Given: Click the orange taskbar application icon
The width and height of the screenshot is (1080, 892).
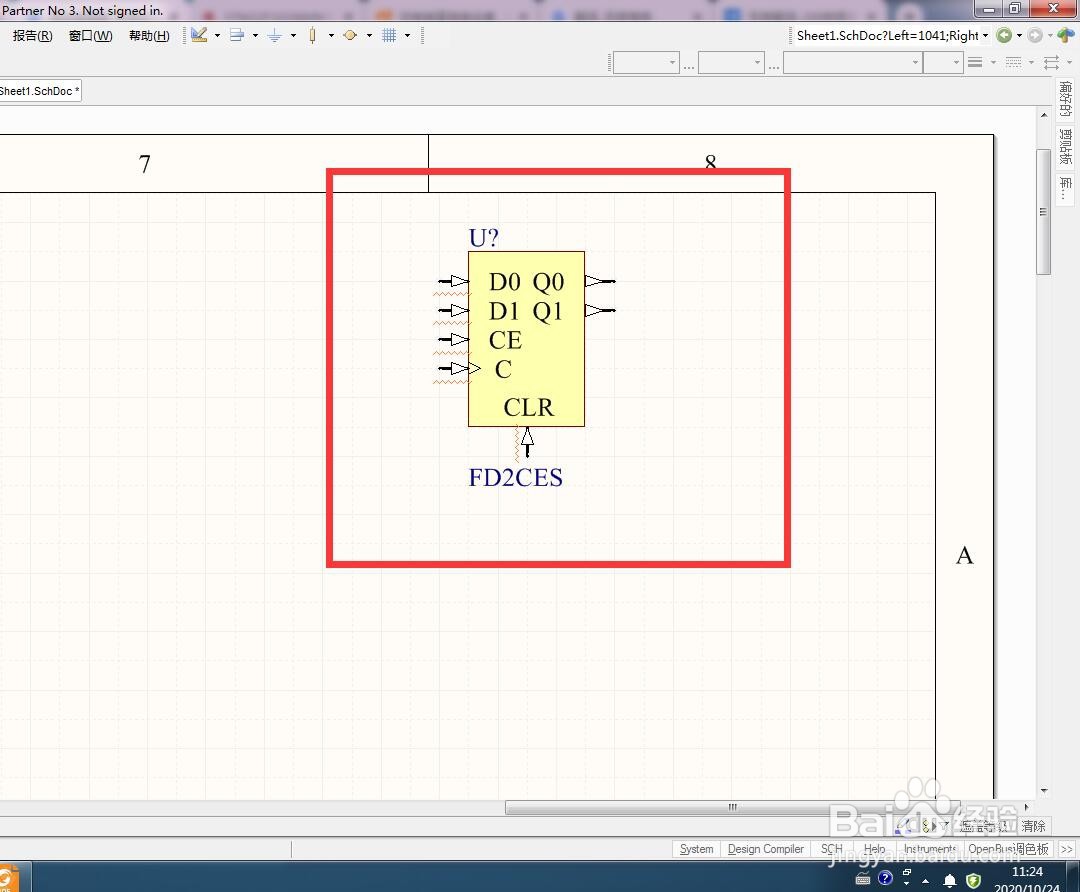Looking at the screenshot, I should 8,878.
